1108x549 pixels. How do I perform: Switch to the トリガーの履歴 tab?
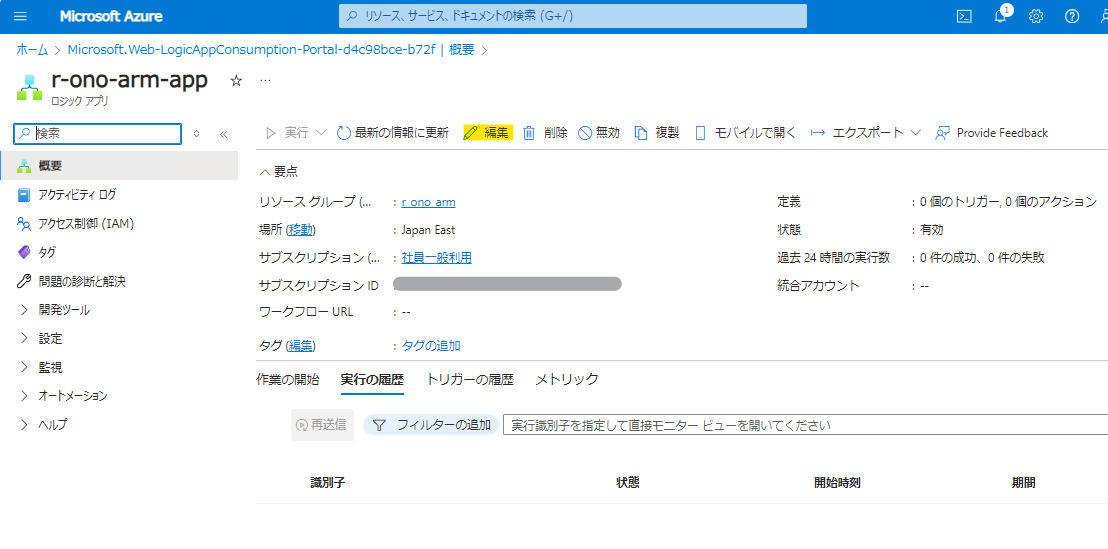click(x=470, y=379)
